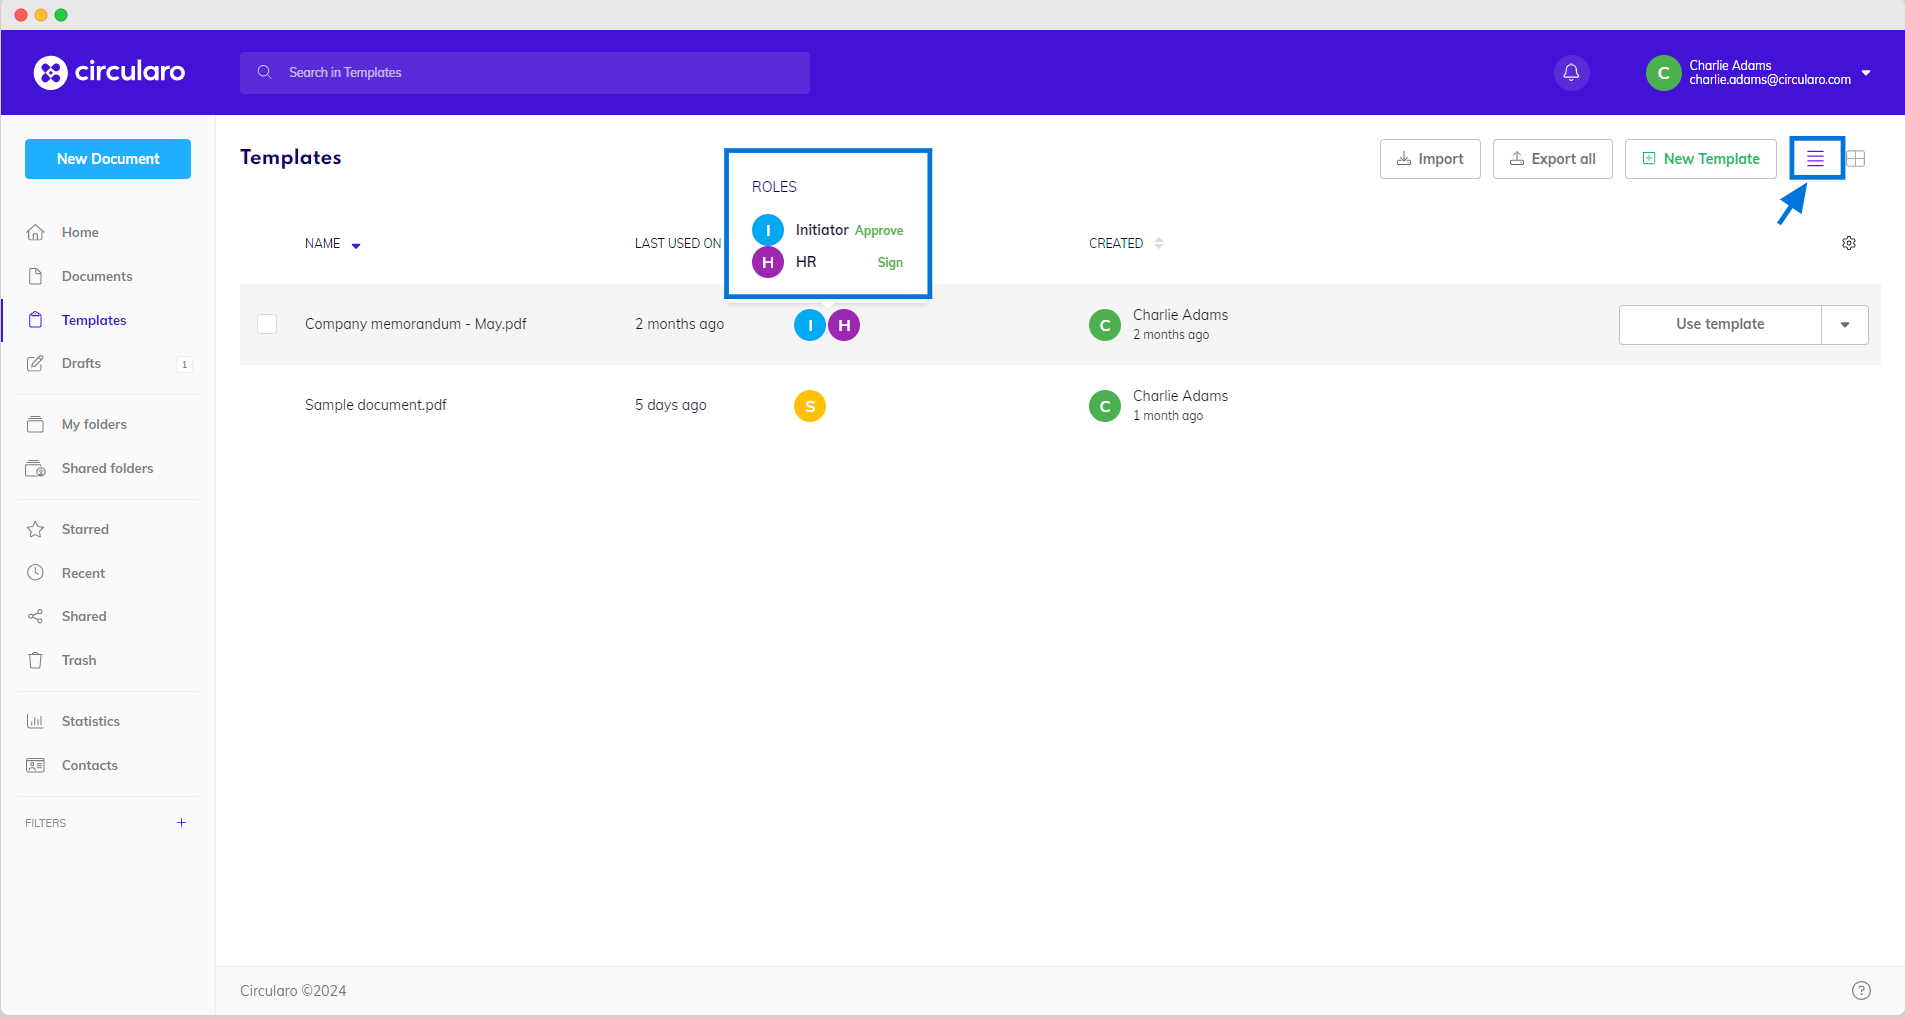Click the New Template button
The width and height of the screenshot is (1905, 1018).
point(1699,158)
